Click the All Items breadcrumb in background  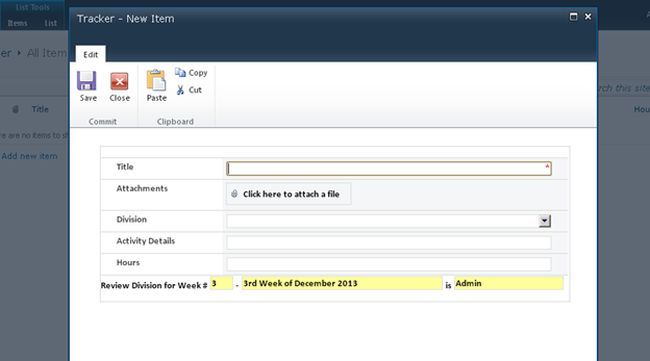tap(47, 53)
